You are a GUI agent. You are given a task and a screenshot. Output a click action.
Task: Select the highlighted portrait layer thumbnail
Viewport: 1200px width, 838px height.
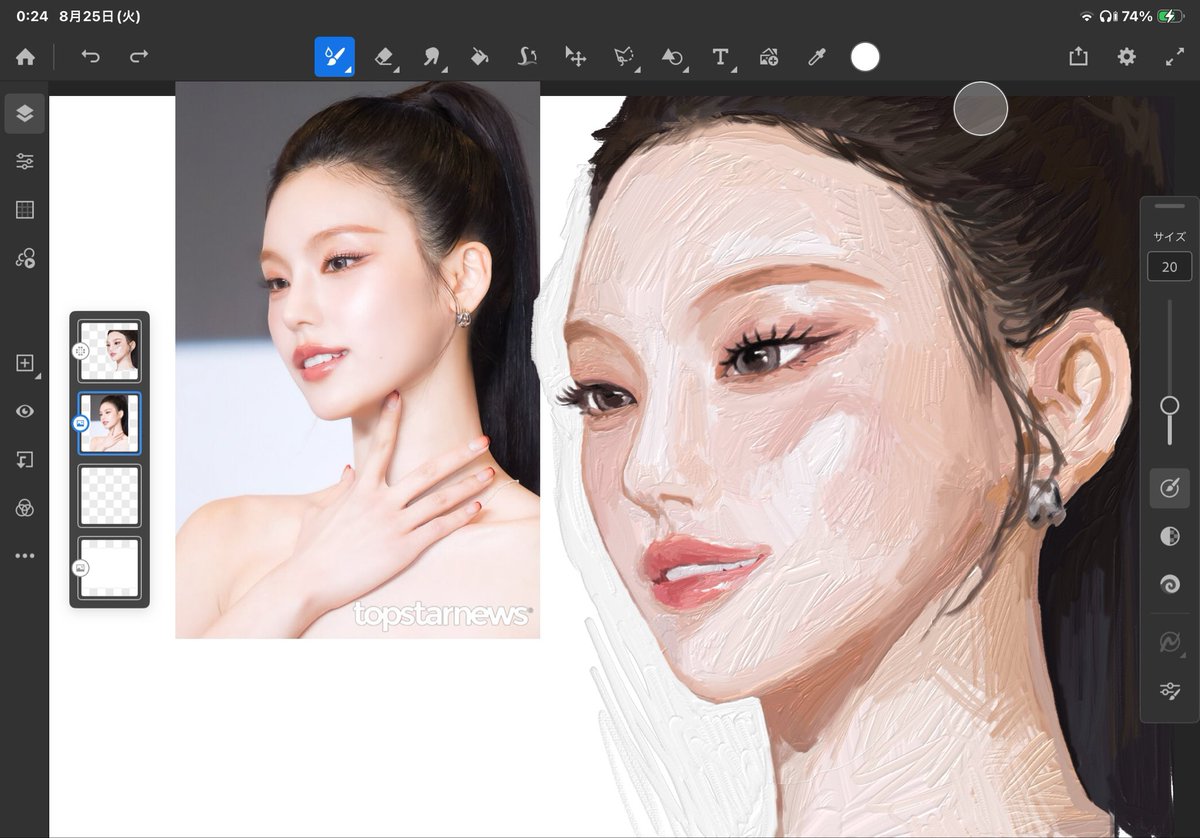[x=109, y=423]
